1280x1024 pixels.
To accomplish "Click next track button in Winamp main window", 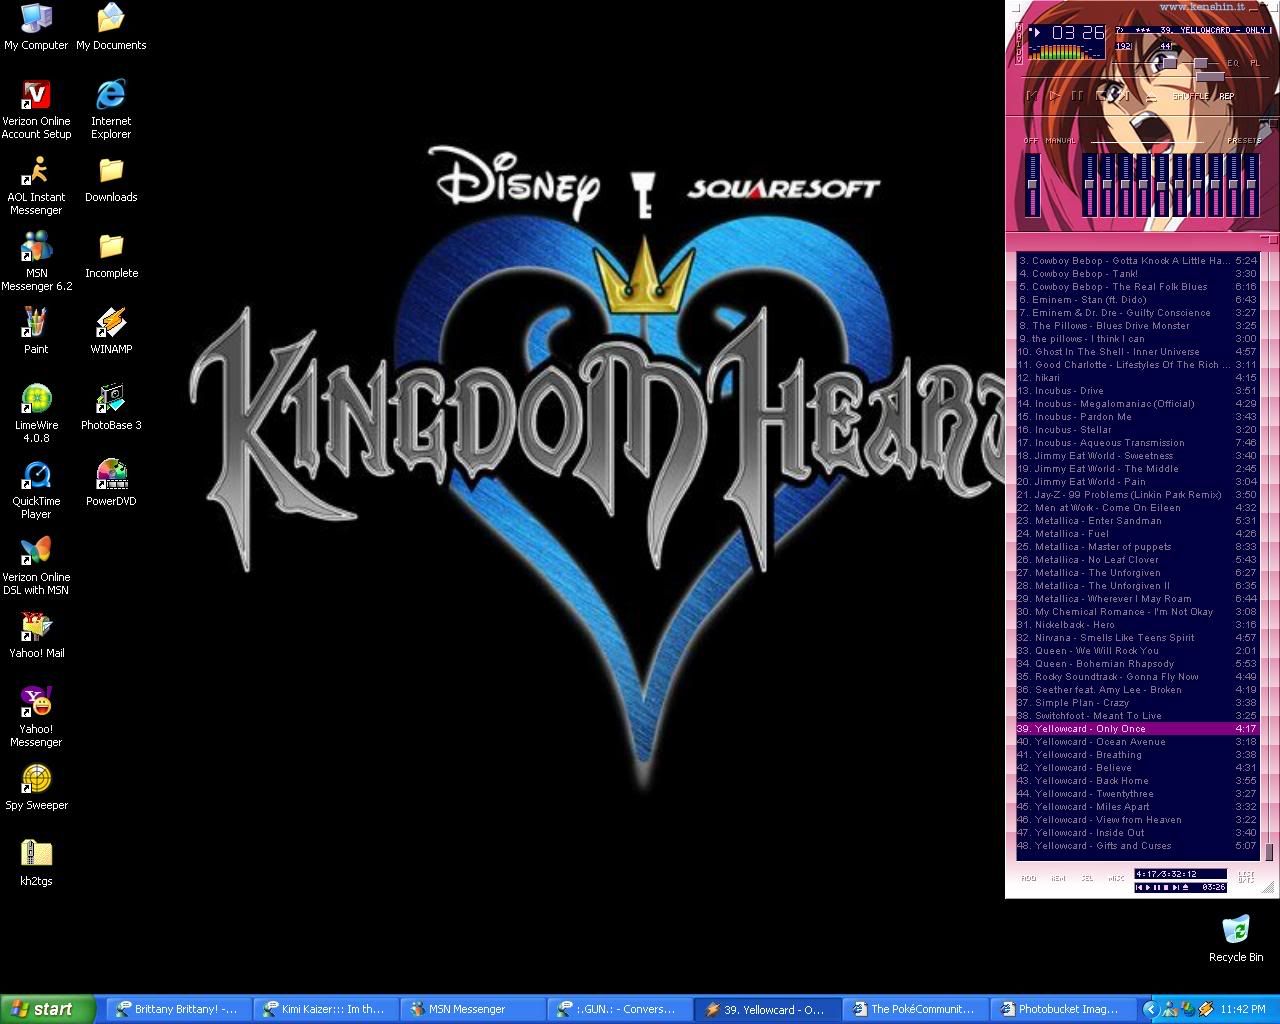I will click(x=1125, y=96).
